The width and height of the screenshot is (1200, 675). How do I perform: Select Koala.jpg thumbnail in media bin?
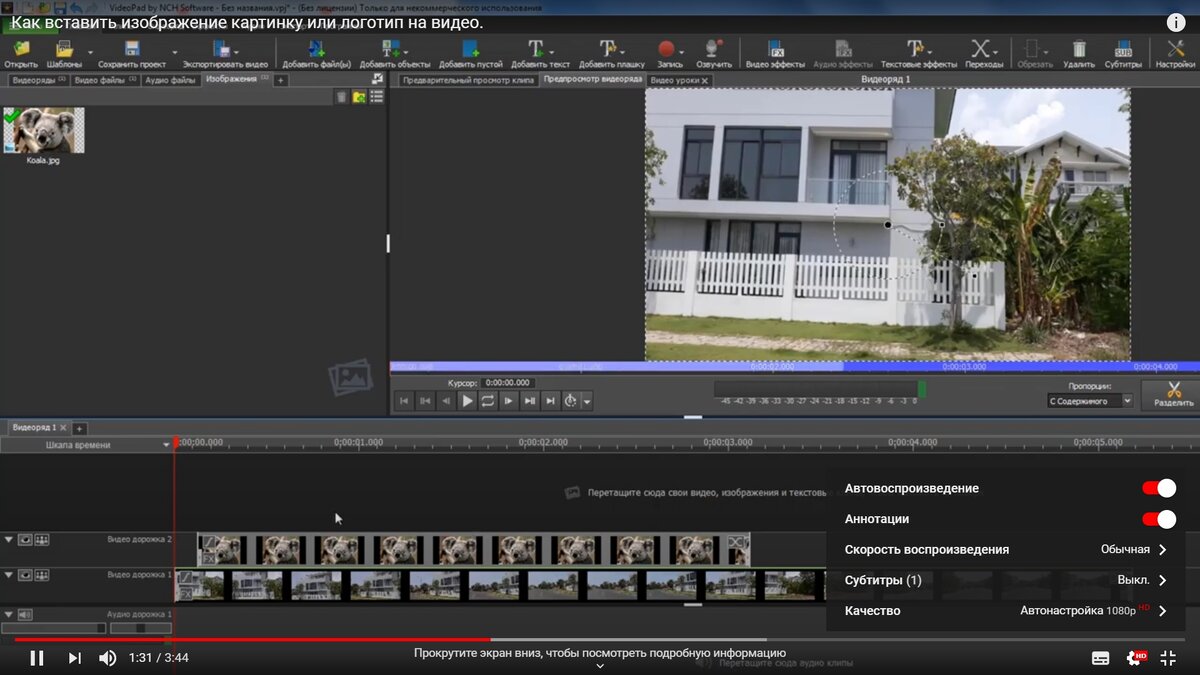click(x=44, y=131)
